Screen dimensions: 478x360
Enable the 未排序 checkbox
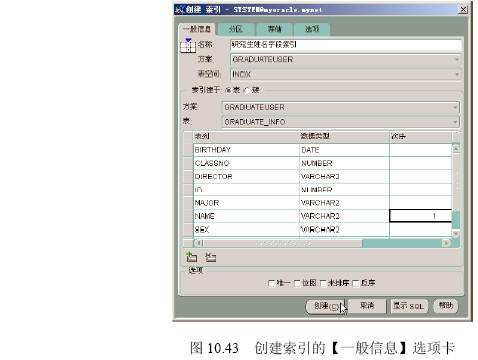323,283
